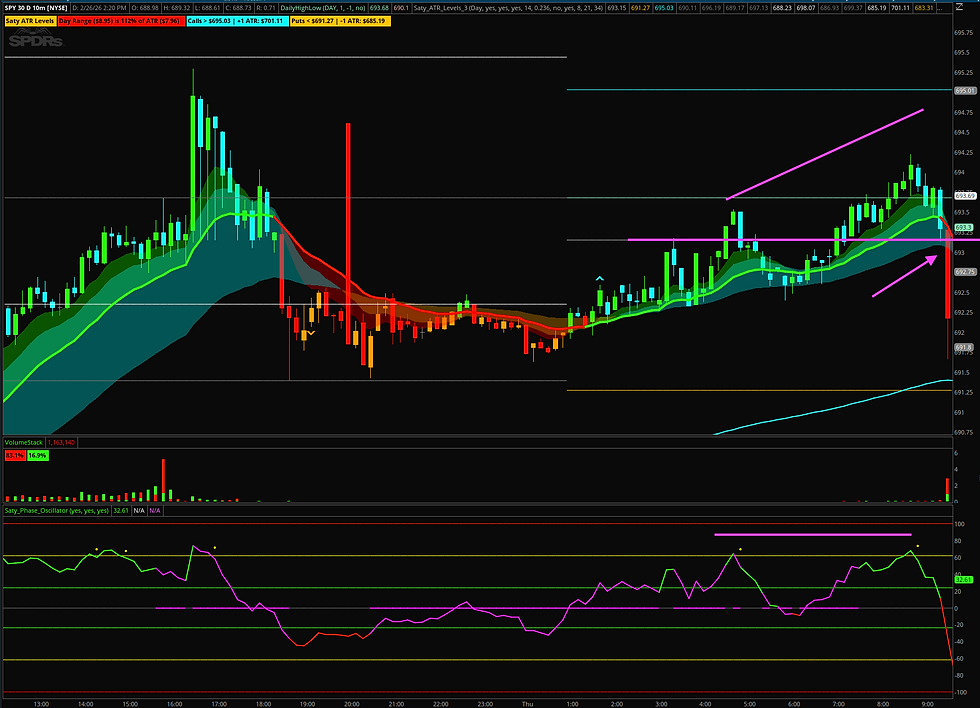Click the yellow Saty ATR Levels label
Screen dimensions: 980x708
30,21
